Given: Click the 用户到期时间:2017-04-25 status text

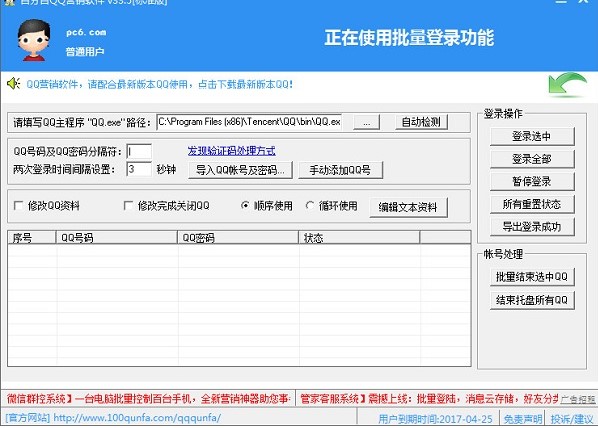Looking at the screenshot, I should [x=435, y=419].
